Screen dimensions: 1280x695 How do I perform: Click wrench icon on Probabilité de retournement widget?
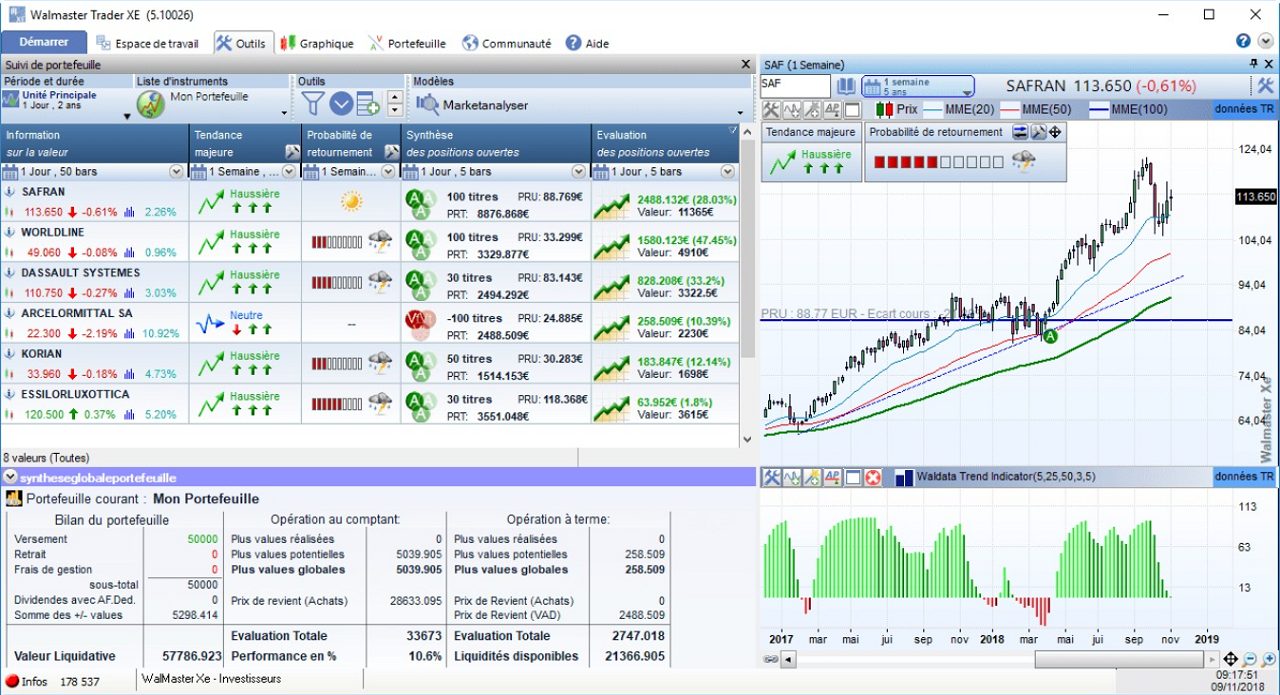click(1038, 132)
